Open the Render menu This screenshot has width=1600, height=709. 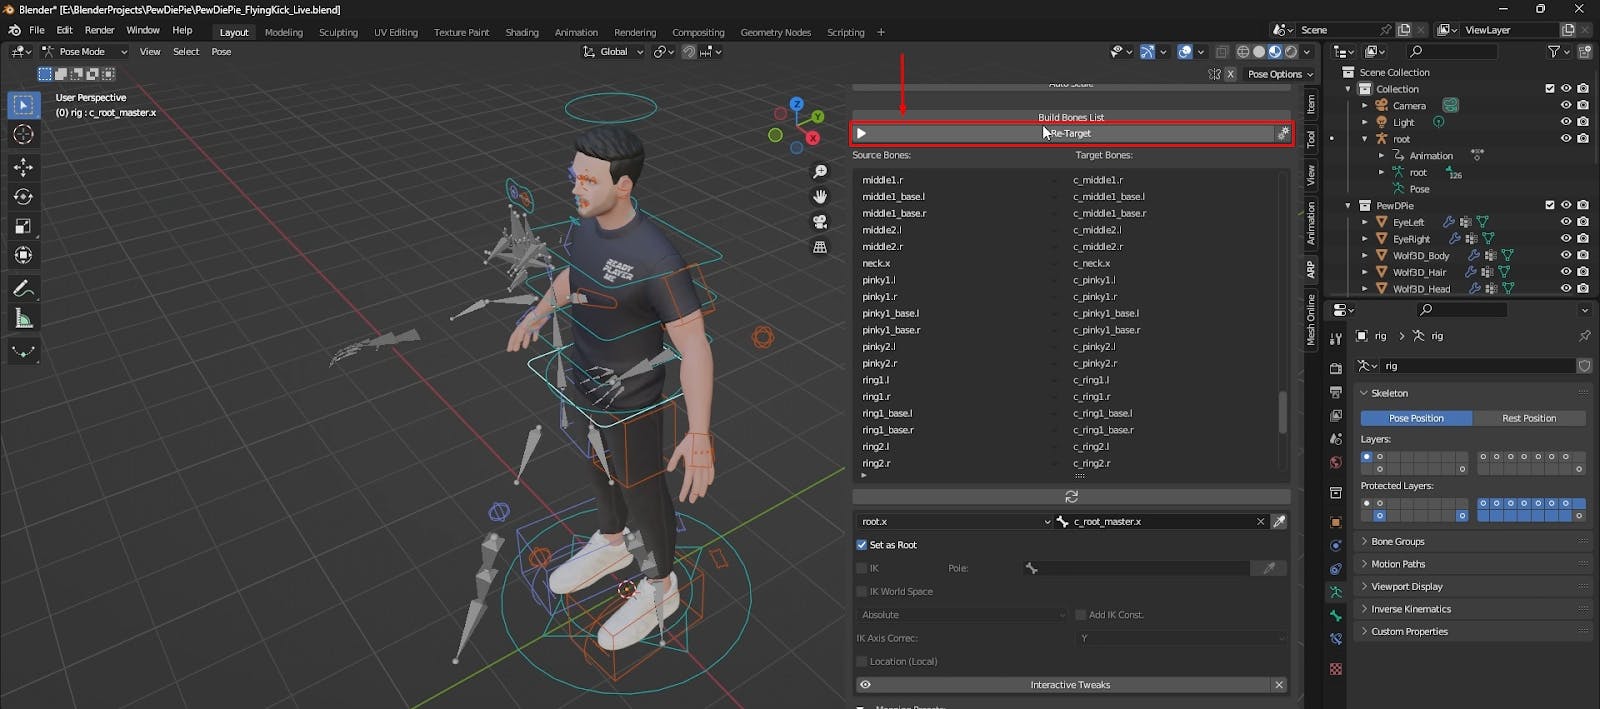(99, 30)
